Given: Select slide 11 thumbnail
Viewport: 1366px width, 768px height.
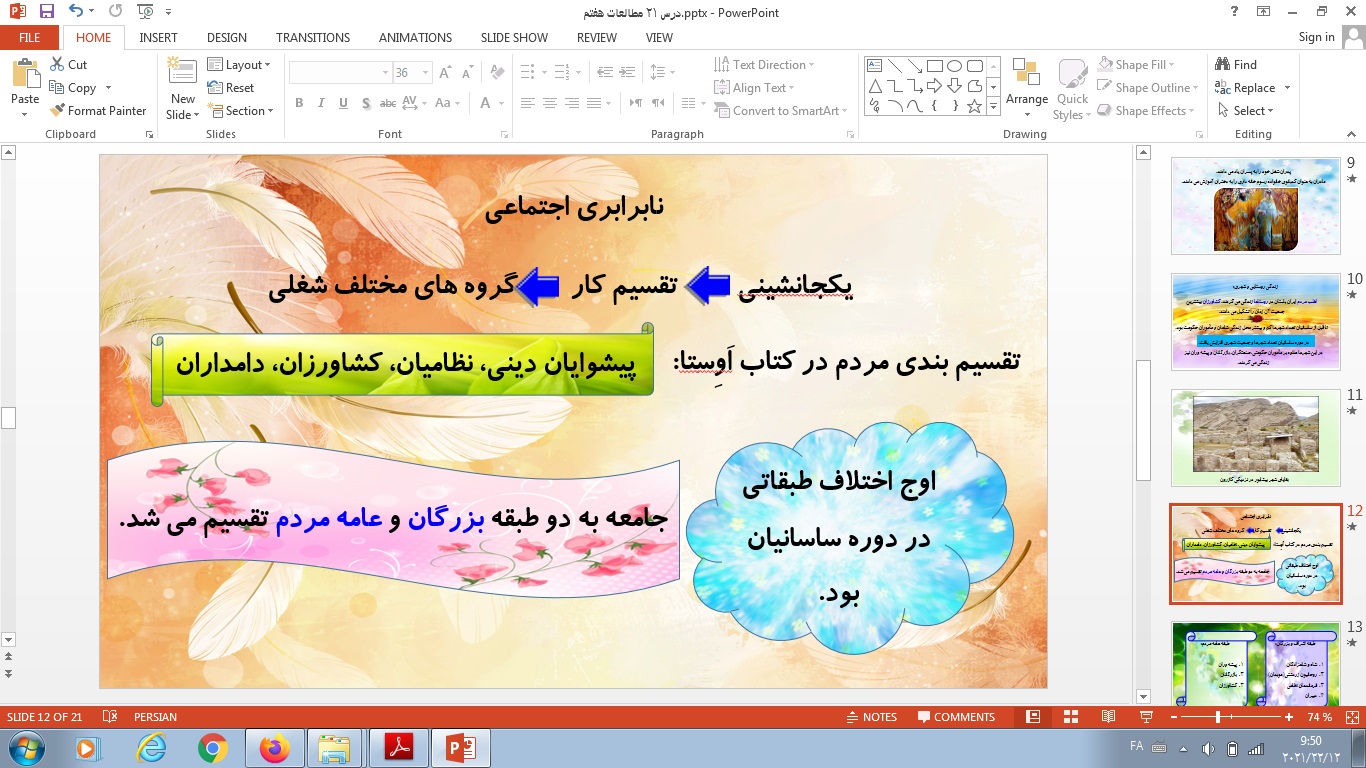Looking at the screenshot, I should (1255, 436).
